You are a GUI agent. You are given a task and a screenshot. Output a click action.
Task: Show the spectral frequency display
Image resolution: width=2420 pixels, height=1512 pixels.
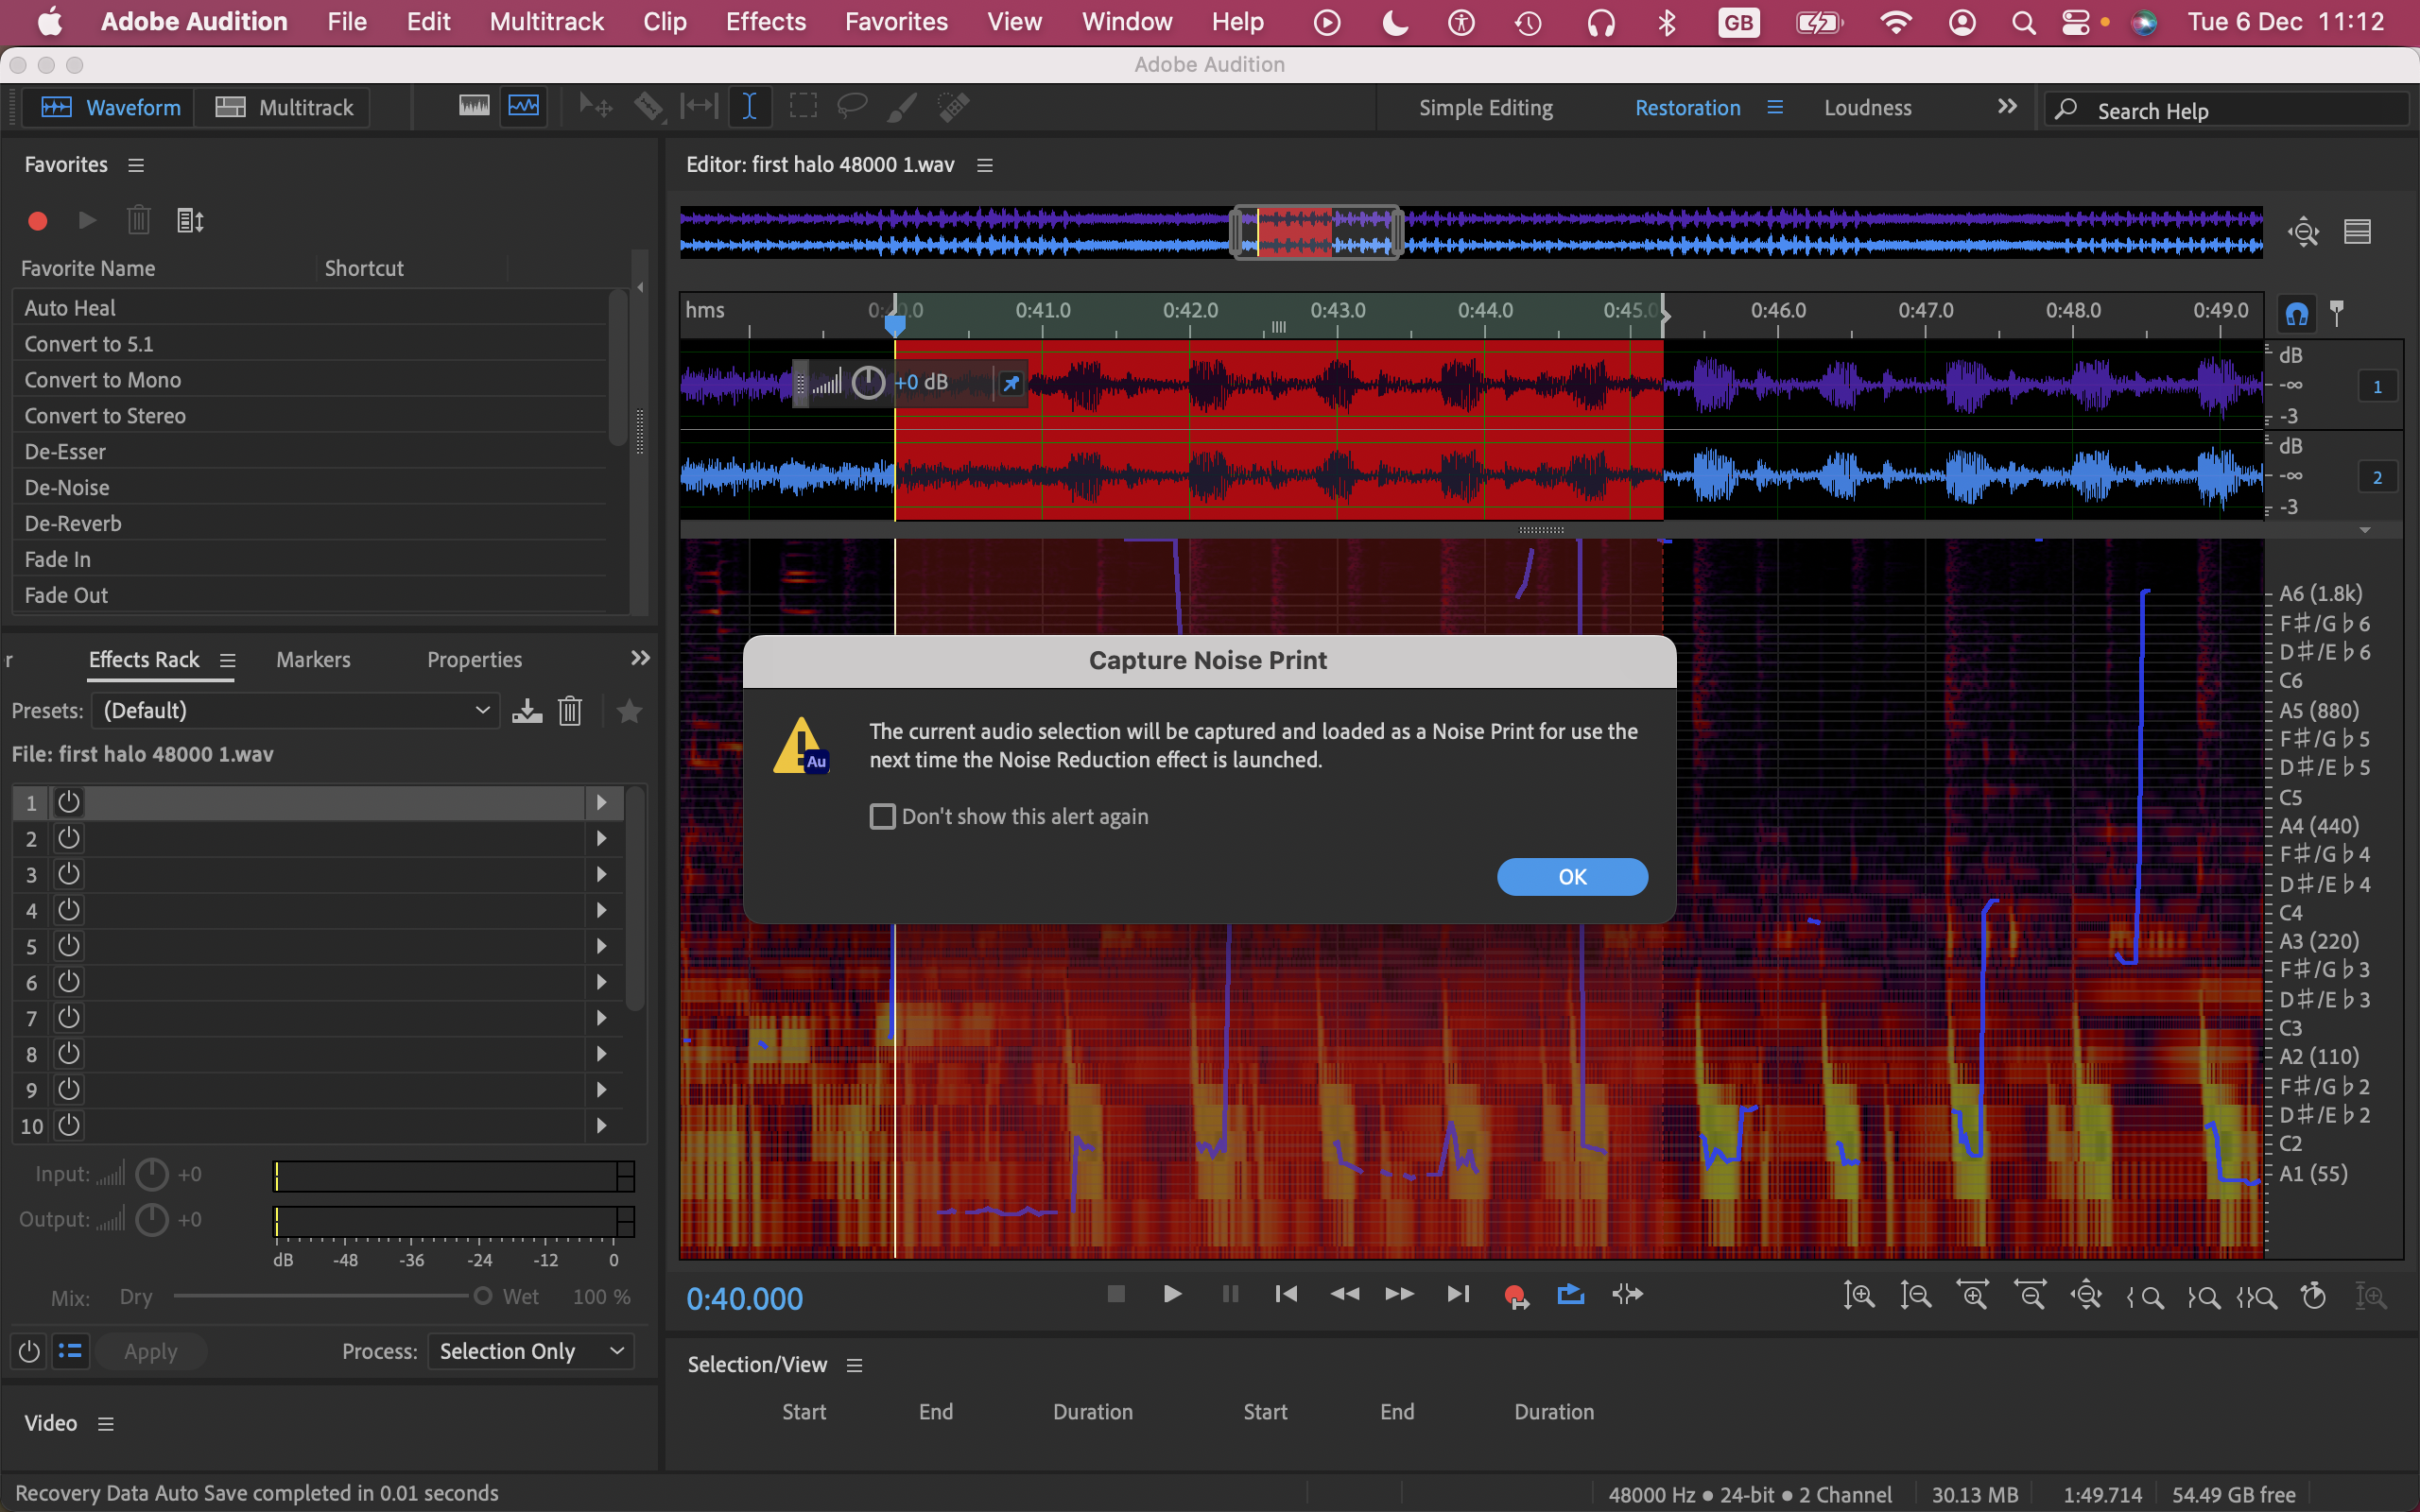pyautogui.click(x=474, y=106)
